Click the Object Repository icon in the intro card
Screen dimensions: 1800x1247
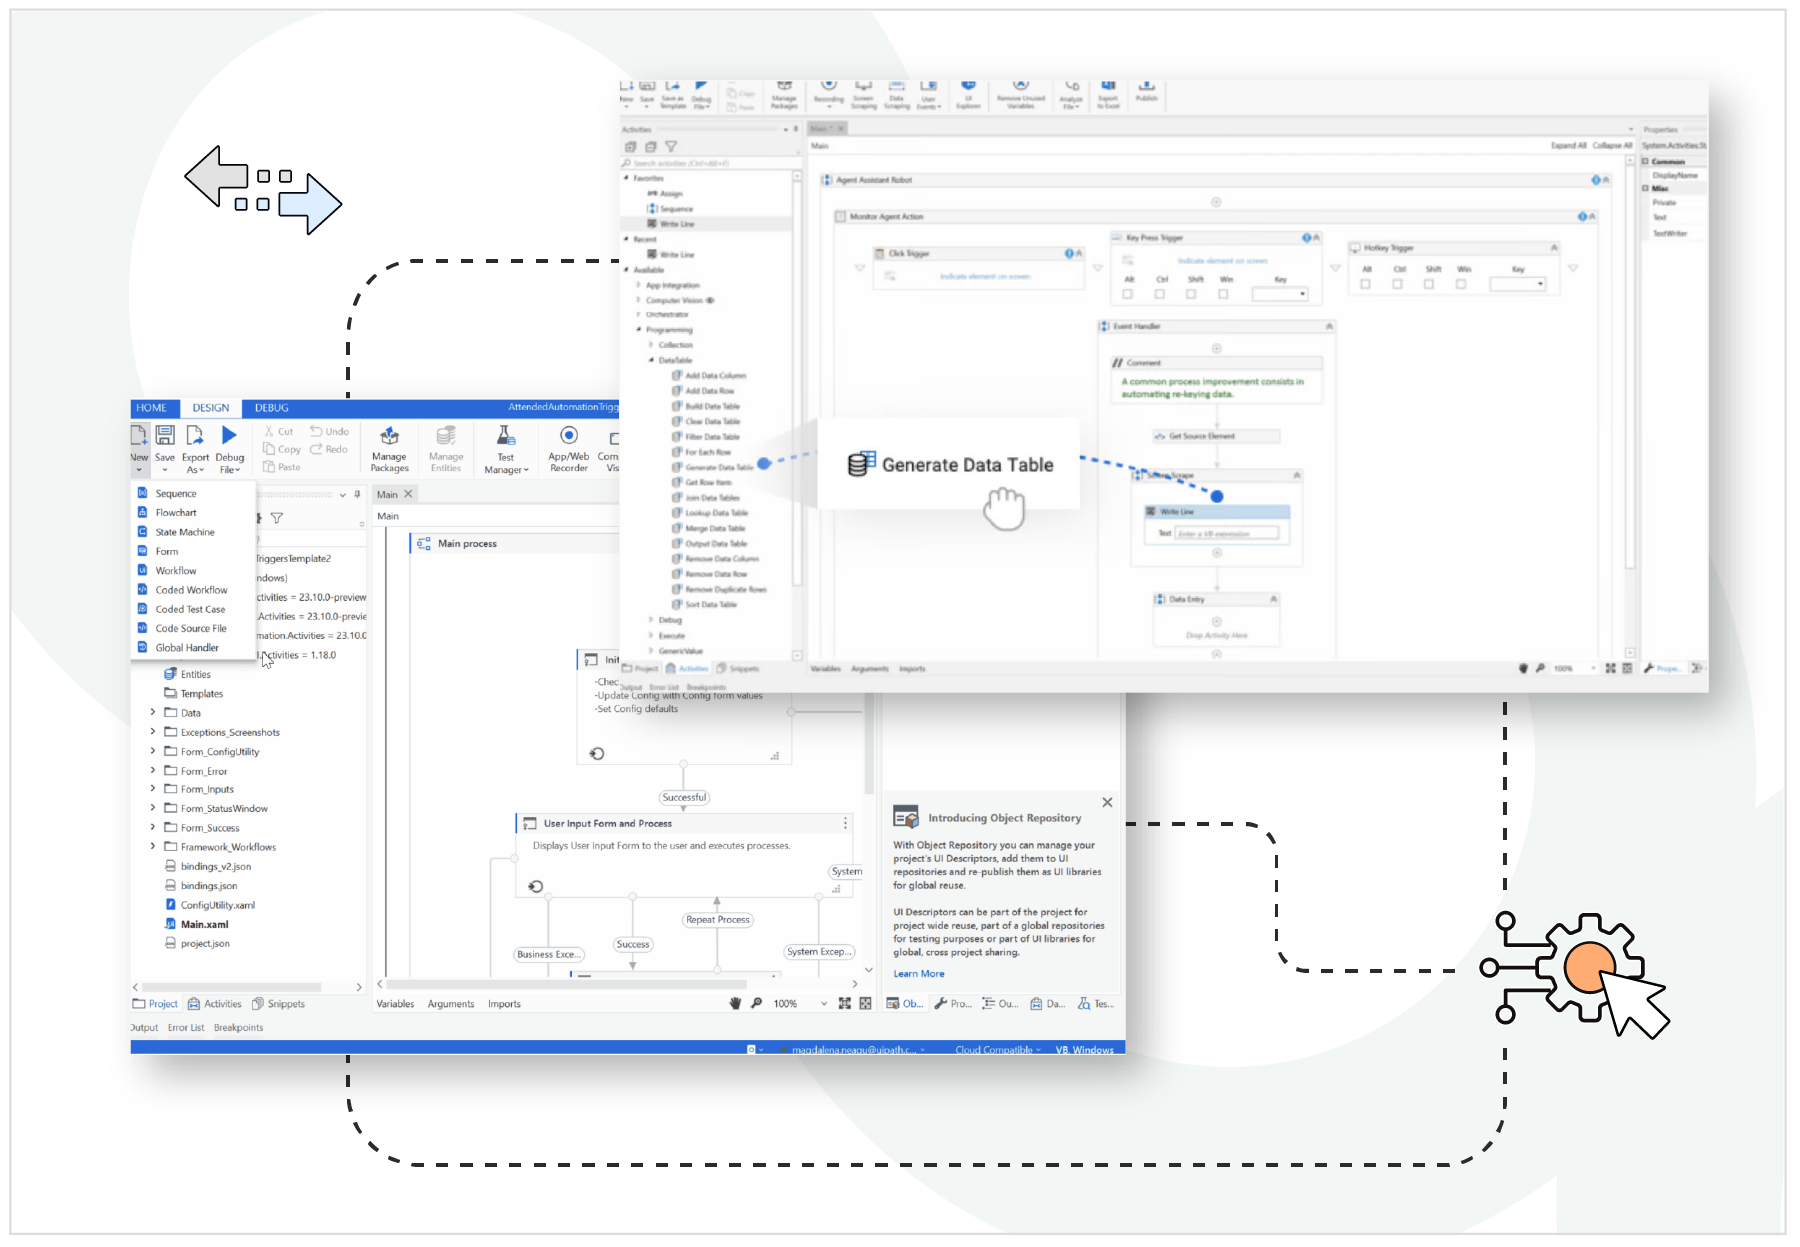[906, 817]
